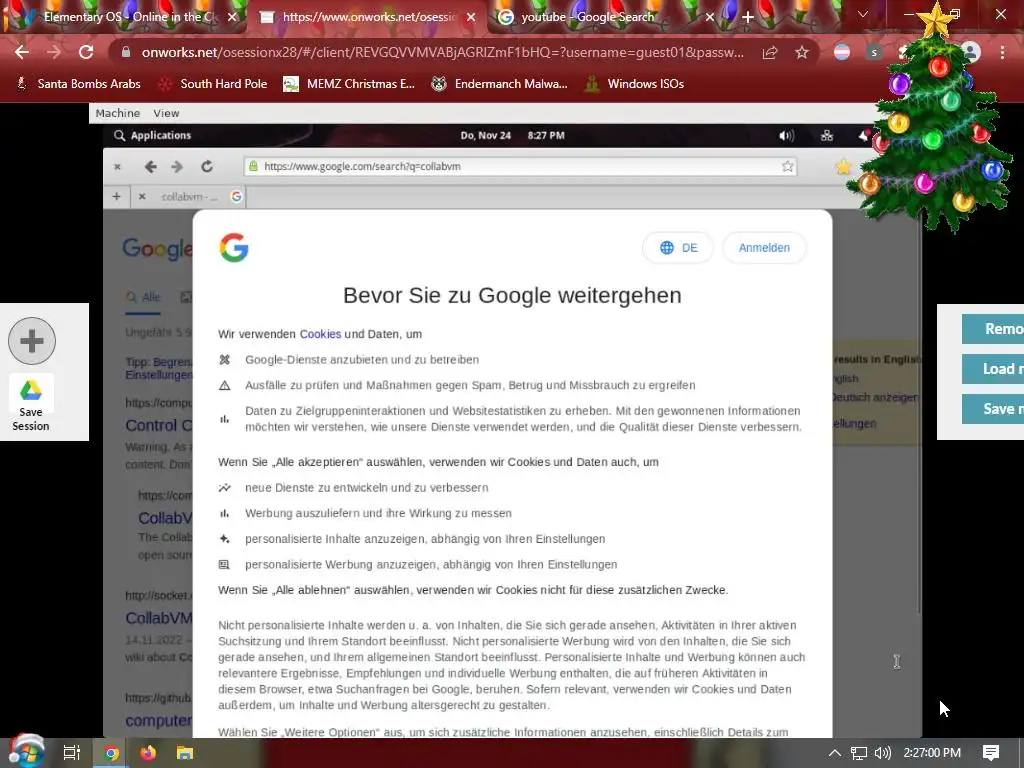Reload the google.com page in the VM browser
The height and width of the screenshot is (768, 1024).
click(206, 167)
